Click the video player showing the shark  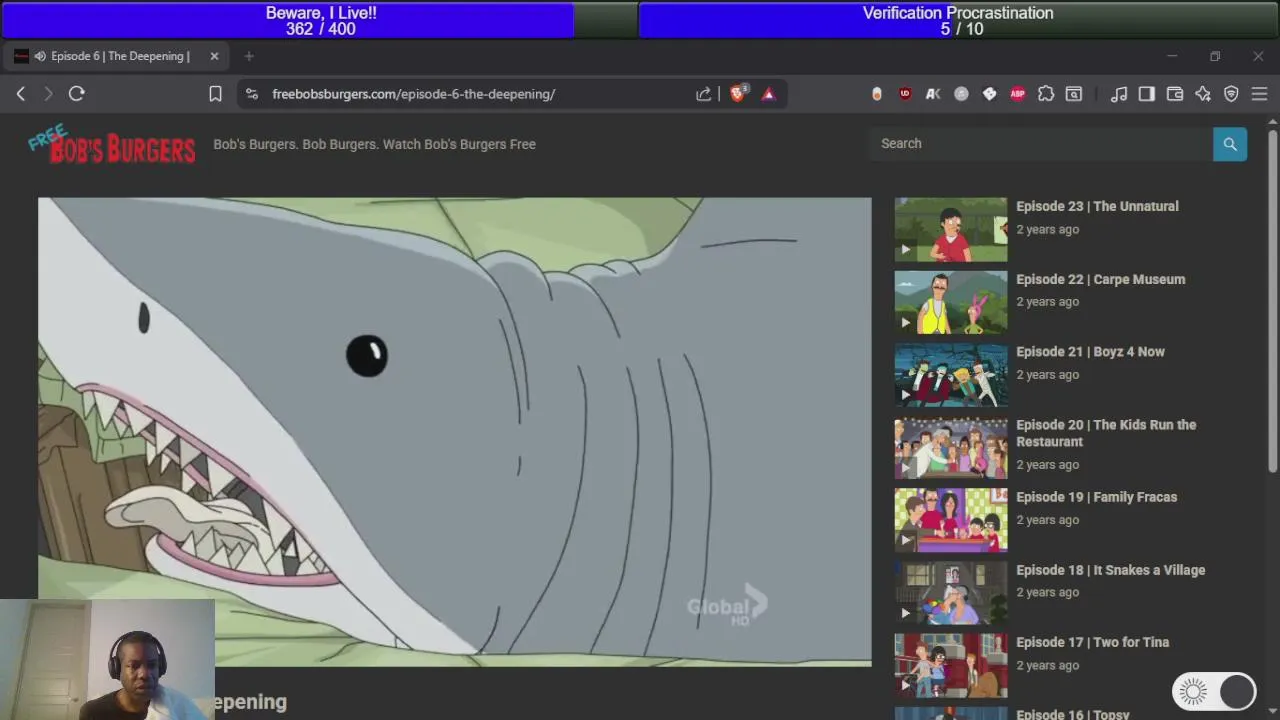455,432
